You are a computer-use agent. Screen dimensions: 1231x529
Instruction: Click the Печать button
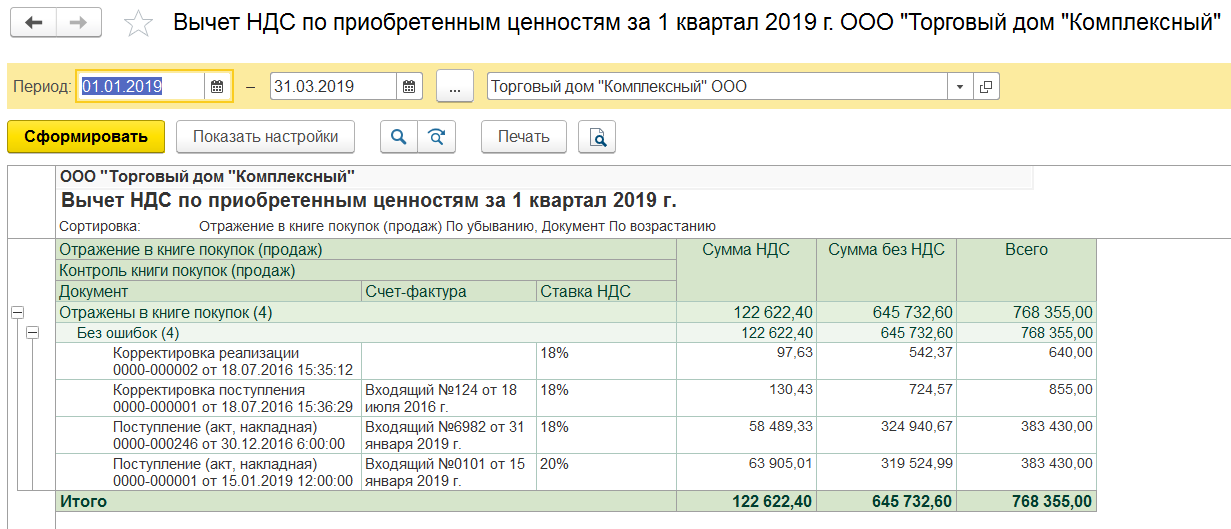pos(523,137)
